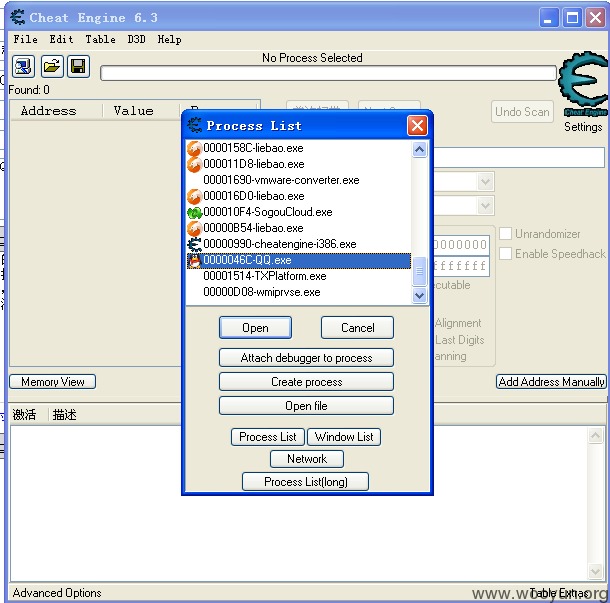Click Attach debugger to process
610x603 pixels.
tap(306, 358)
